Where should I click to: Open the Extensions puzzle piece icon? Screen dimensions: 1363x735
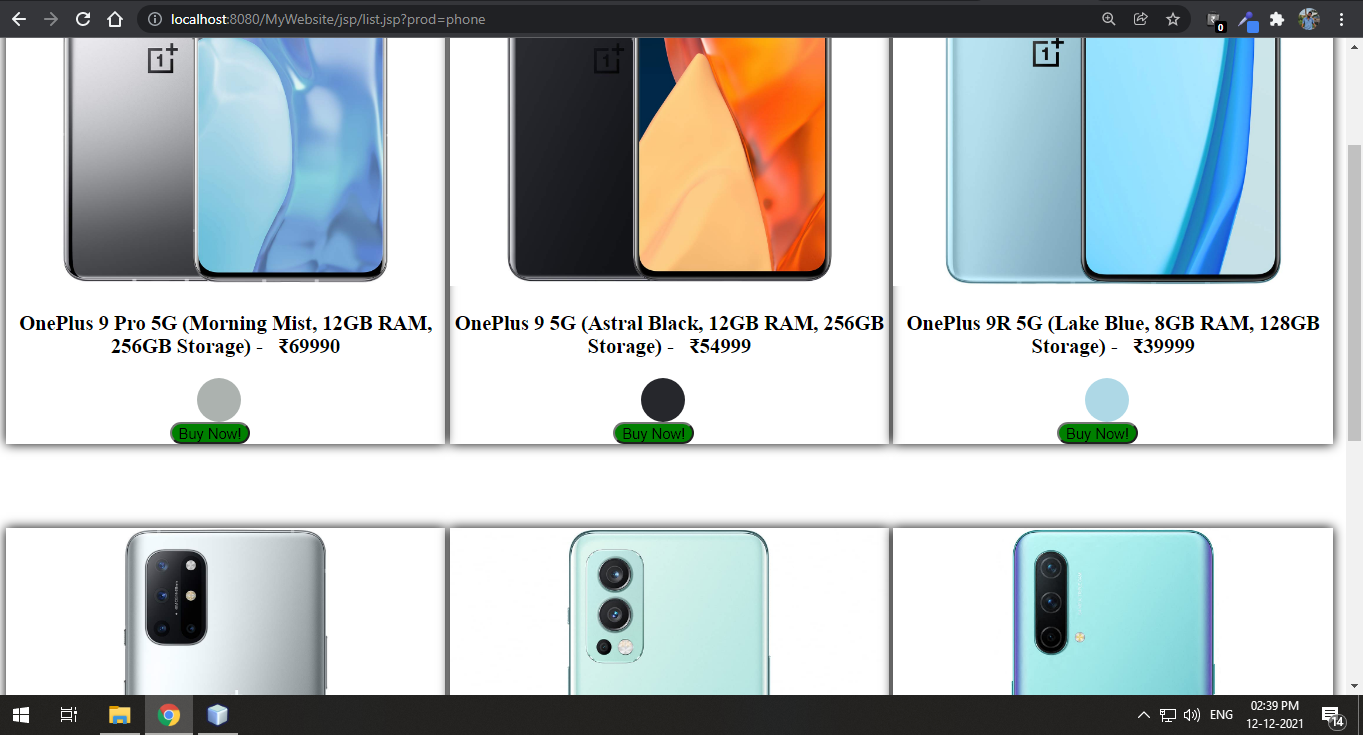(x=1277, y=19)
